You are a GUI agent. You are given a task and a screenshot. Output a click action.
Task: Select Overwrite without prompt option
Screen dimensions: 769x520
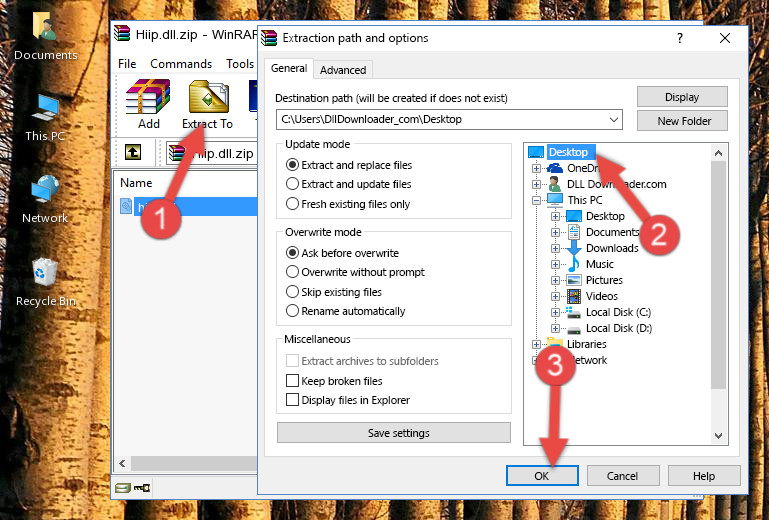pyautogui.click(x=292, y=272)
